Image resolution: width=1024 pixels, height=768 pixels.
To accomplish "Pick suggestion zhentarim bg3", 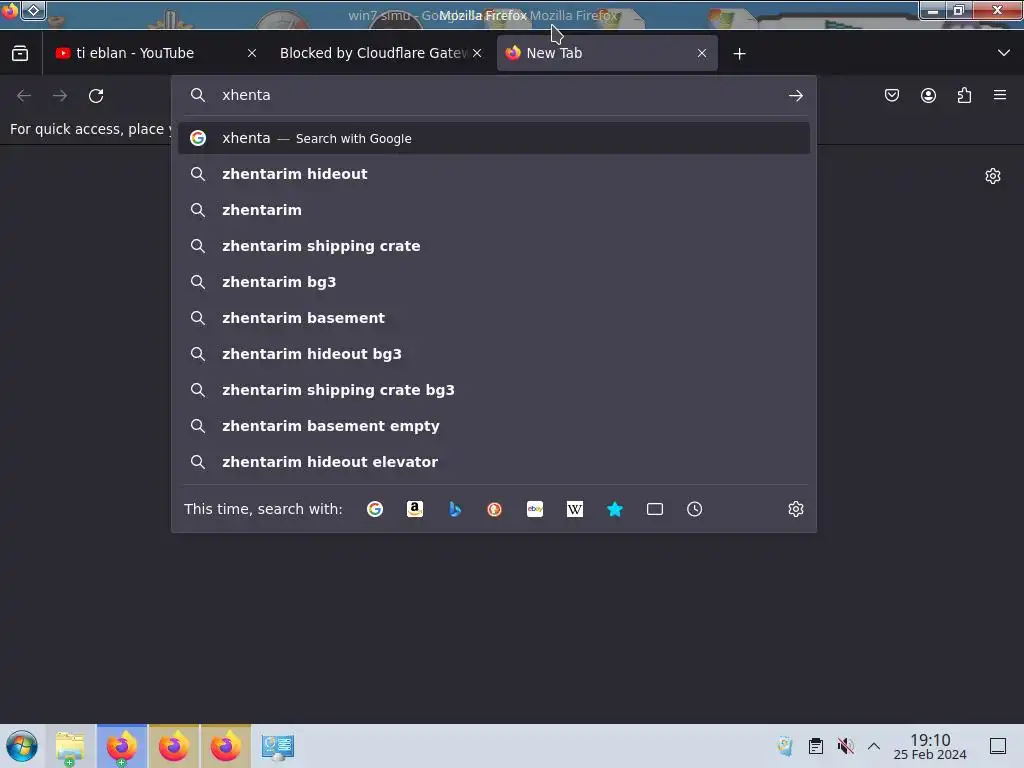I will coord(494,282).
